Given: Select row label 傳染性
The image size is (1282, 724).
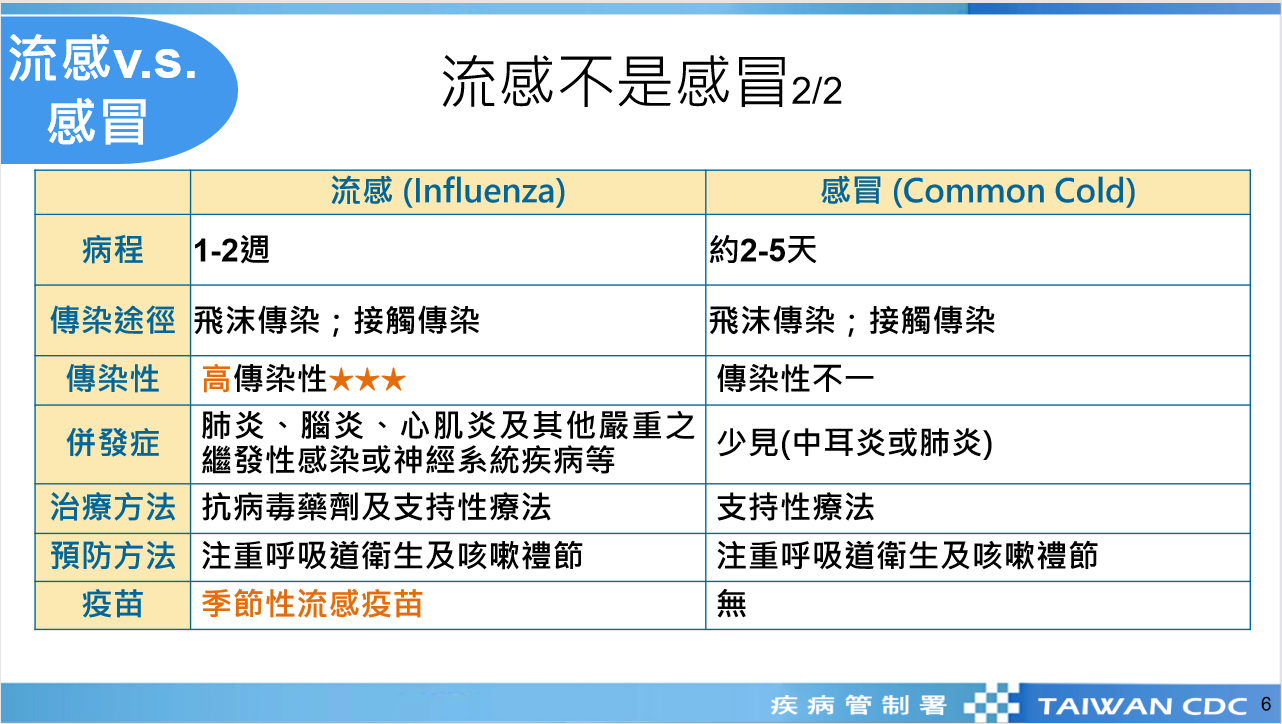Looking at the screenshot, I should pos(113,380).
